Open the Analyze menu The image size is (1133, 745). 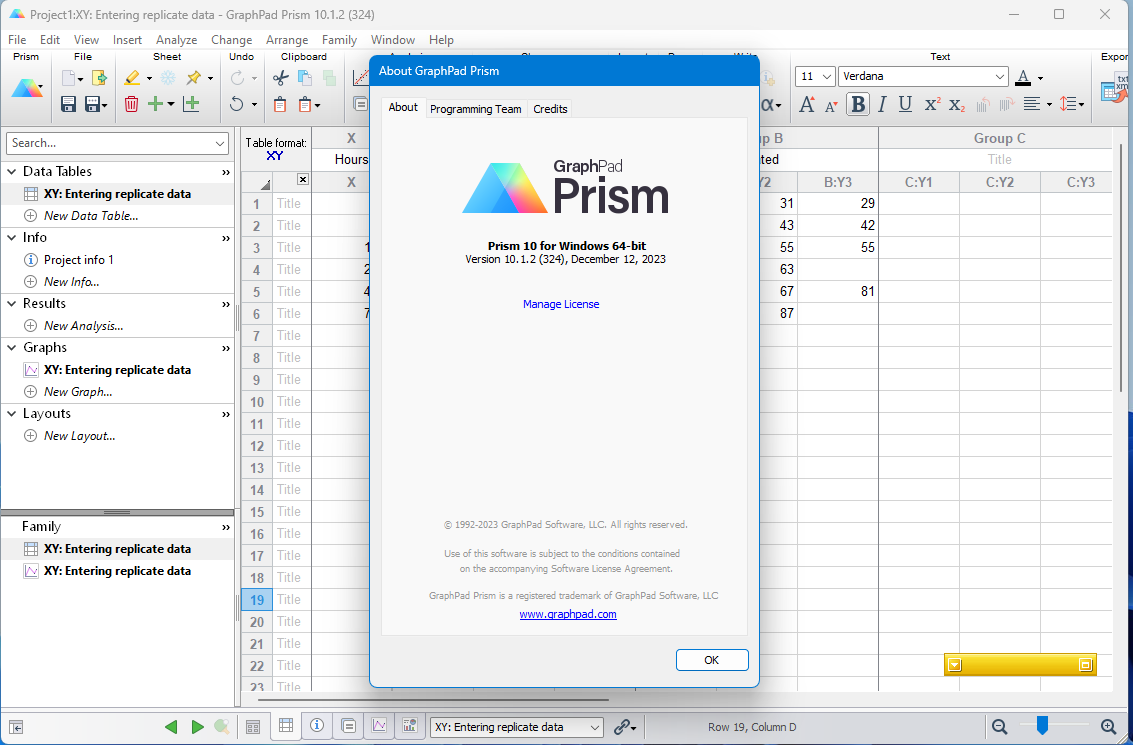pos(176,39)
